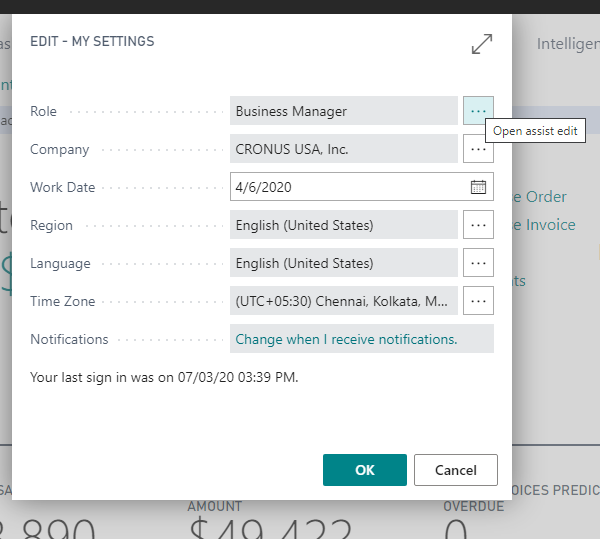
Task: Click the CRONUS USA, Inc. company field
Action: click(343, 149)
